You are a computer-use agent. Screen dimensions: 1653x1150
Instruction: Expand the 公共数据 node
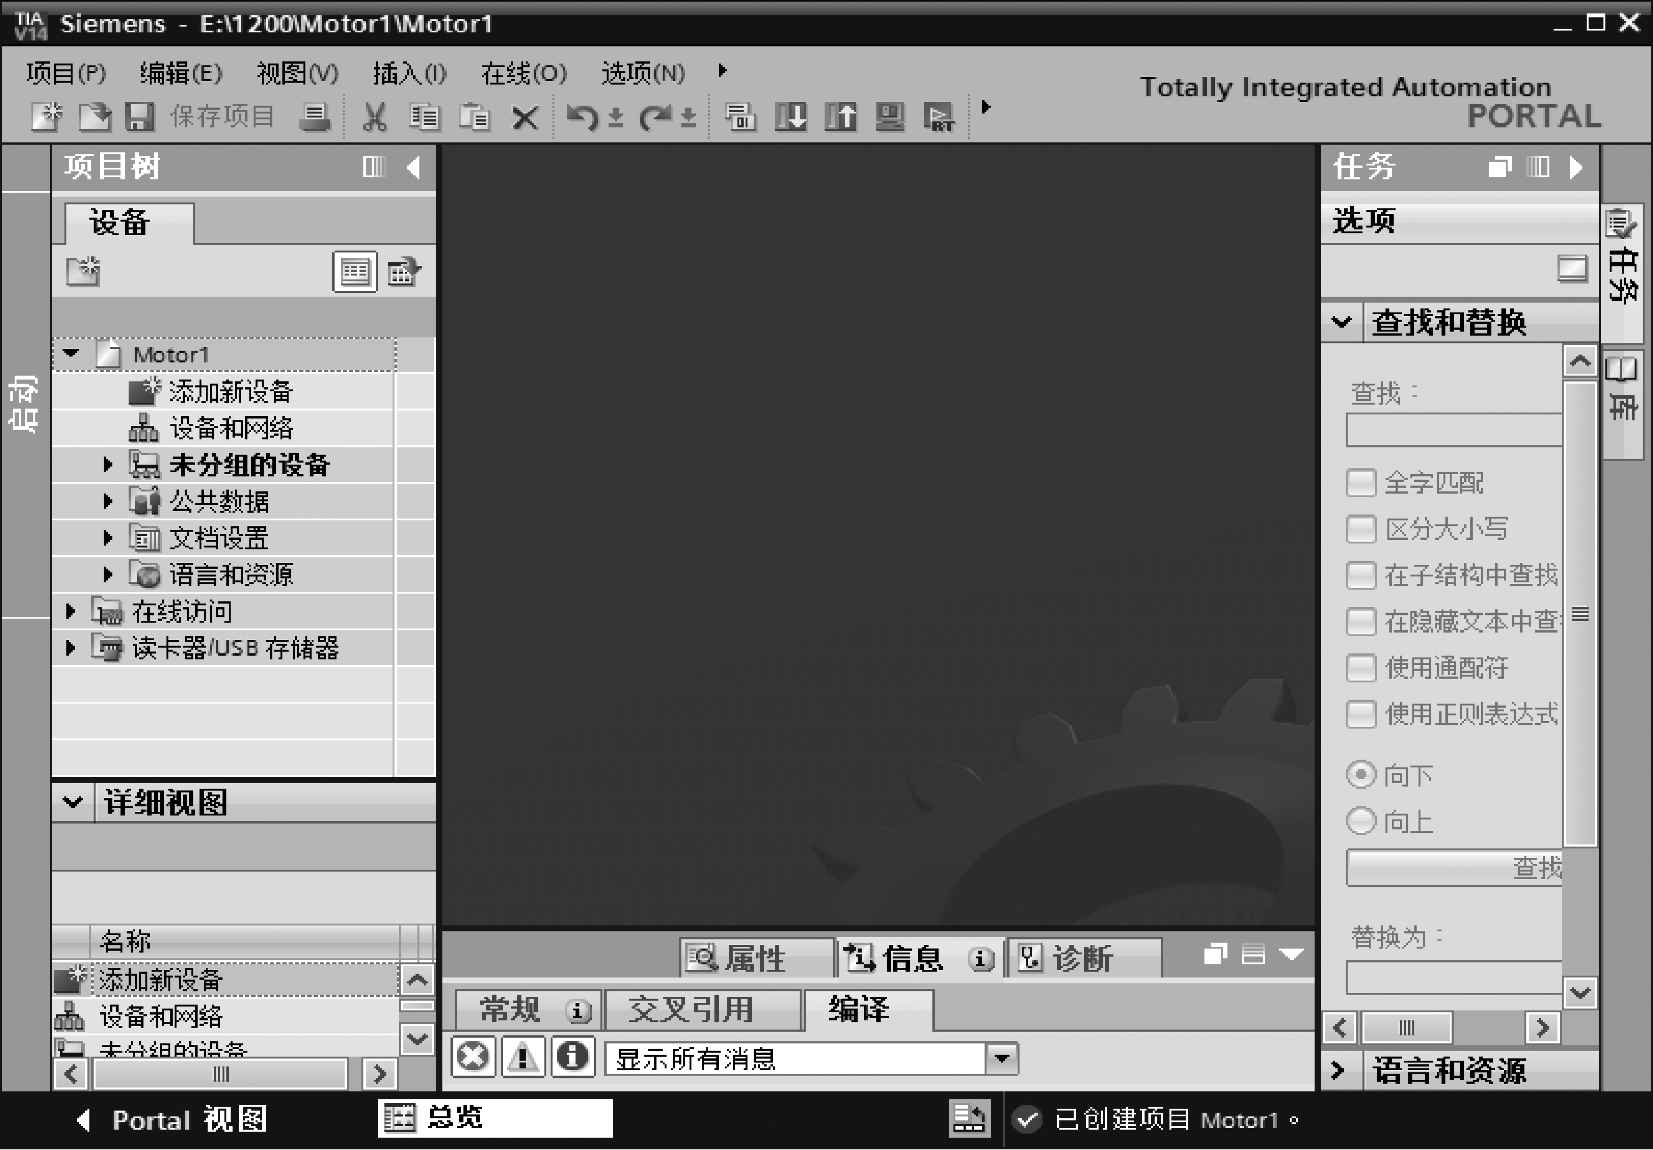(x=108, y=501)
